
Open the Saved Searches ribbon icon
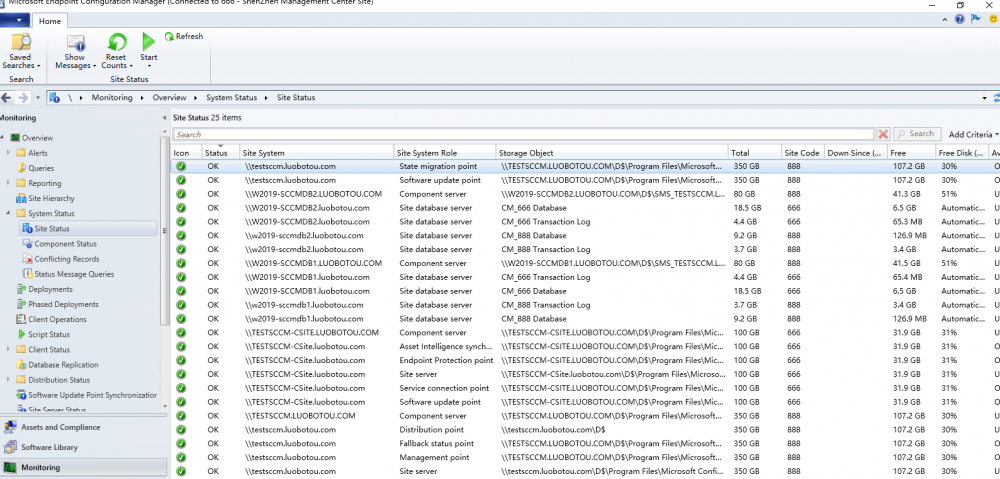click(21, 42)
